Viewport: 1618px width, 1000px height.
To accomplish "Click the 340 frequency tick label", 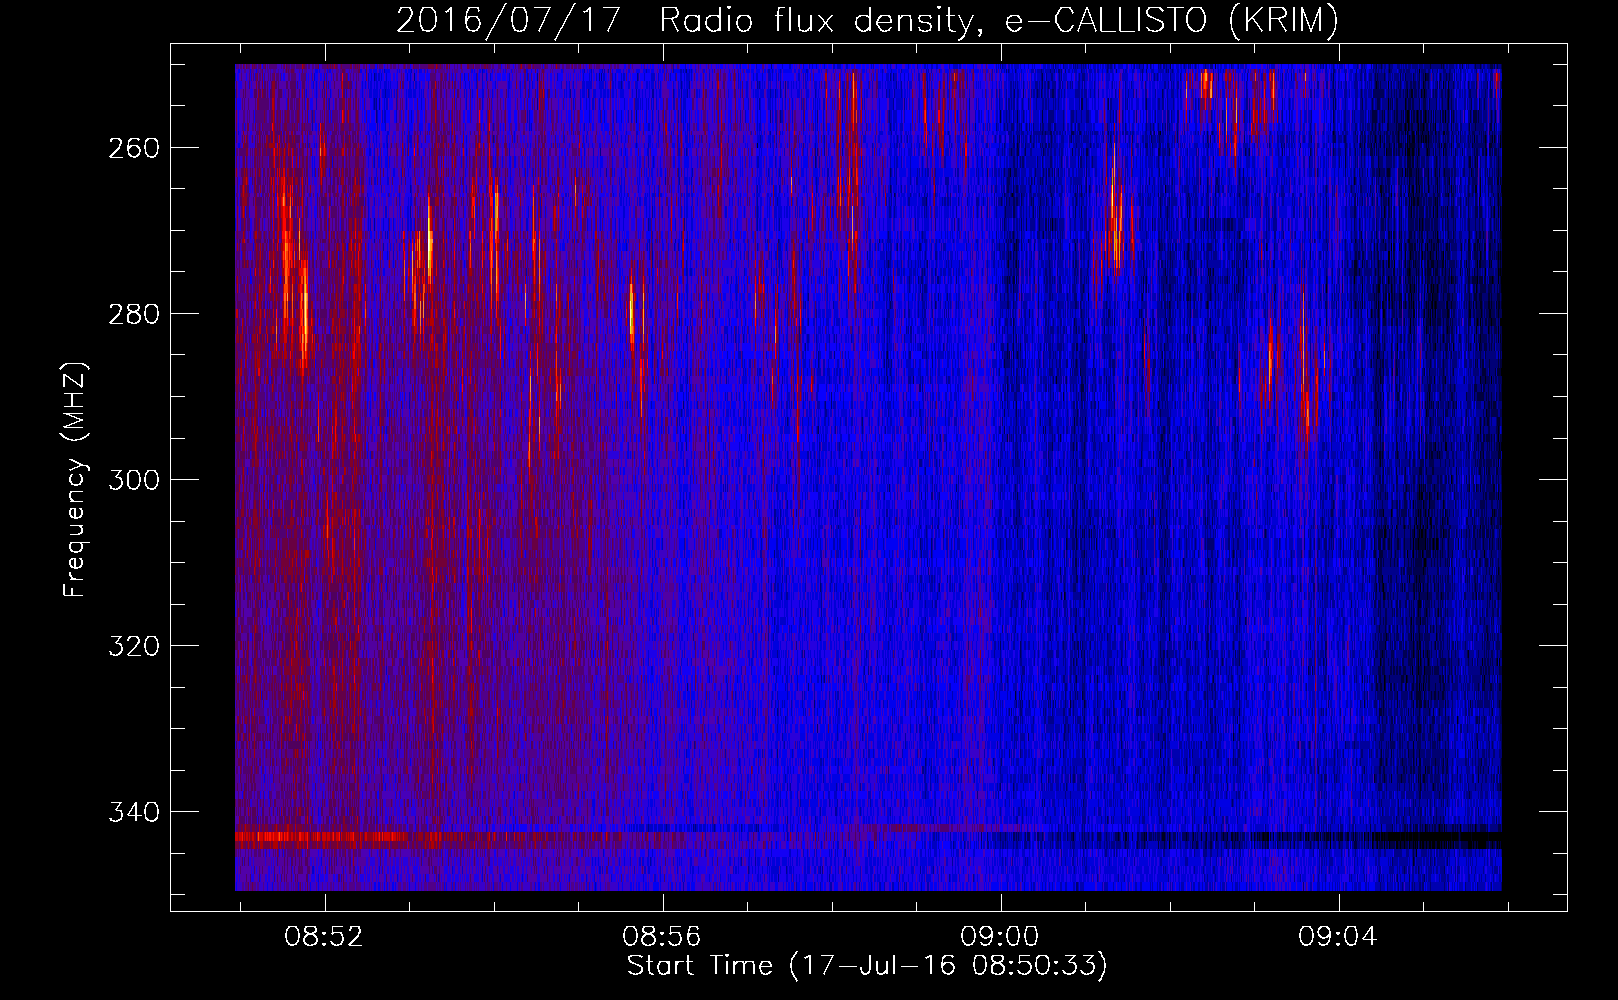I will pos(134,812).
